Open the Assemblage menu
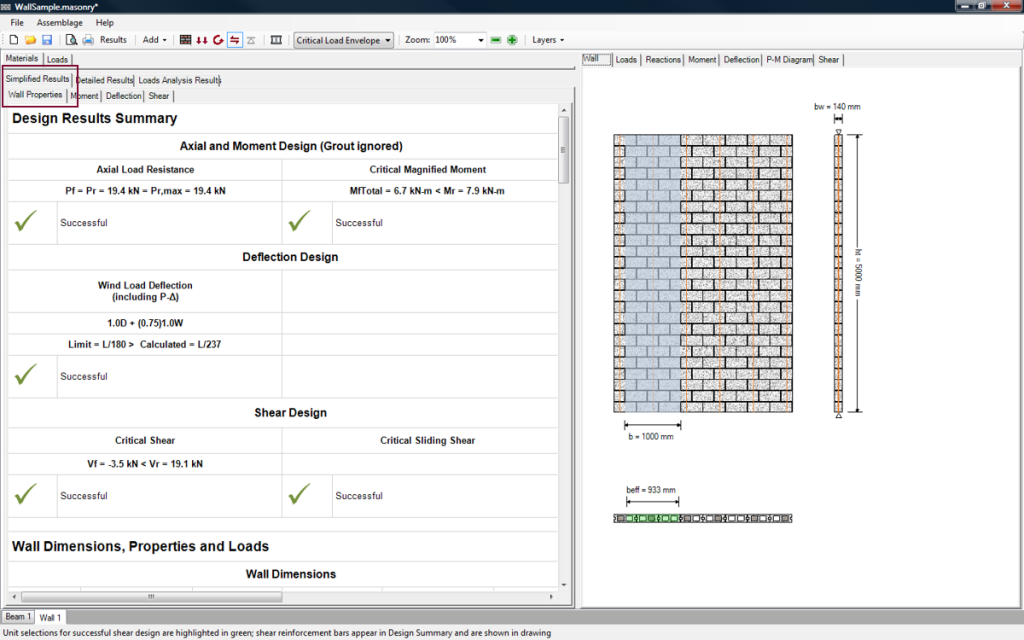1024x640 pixels. (60, 22)
